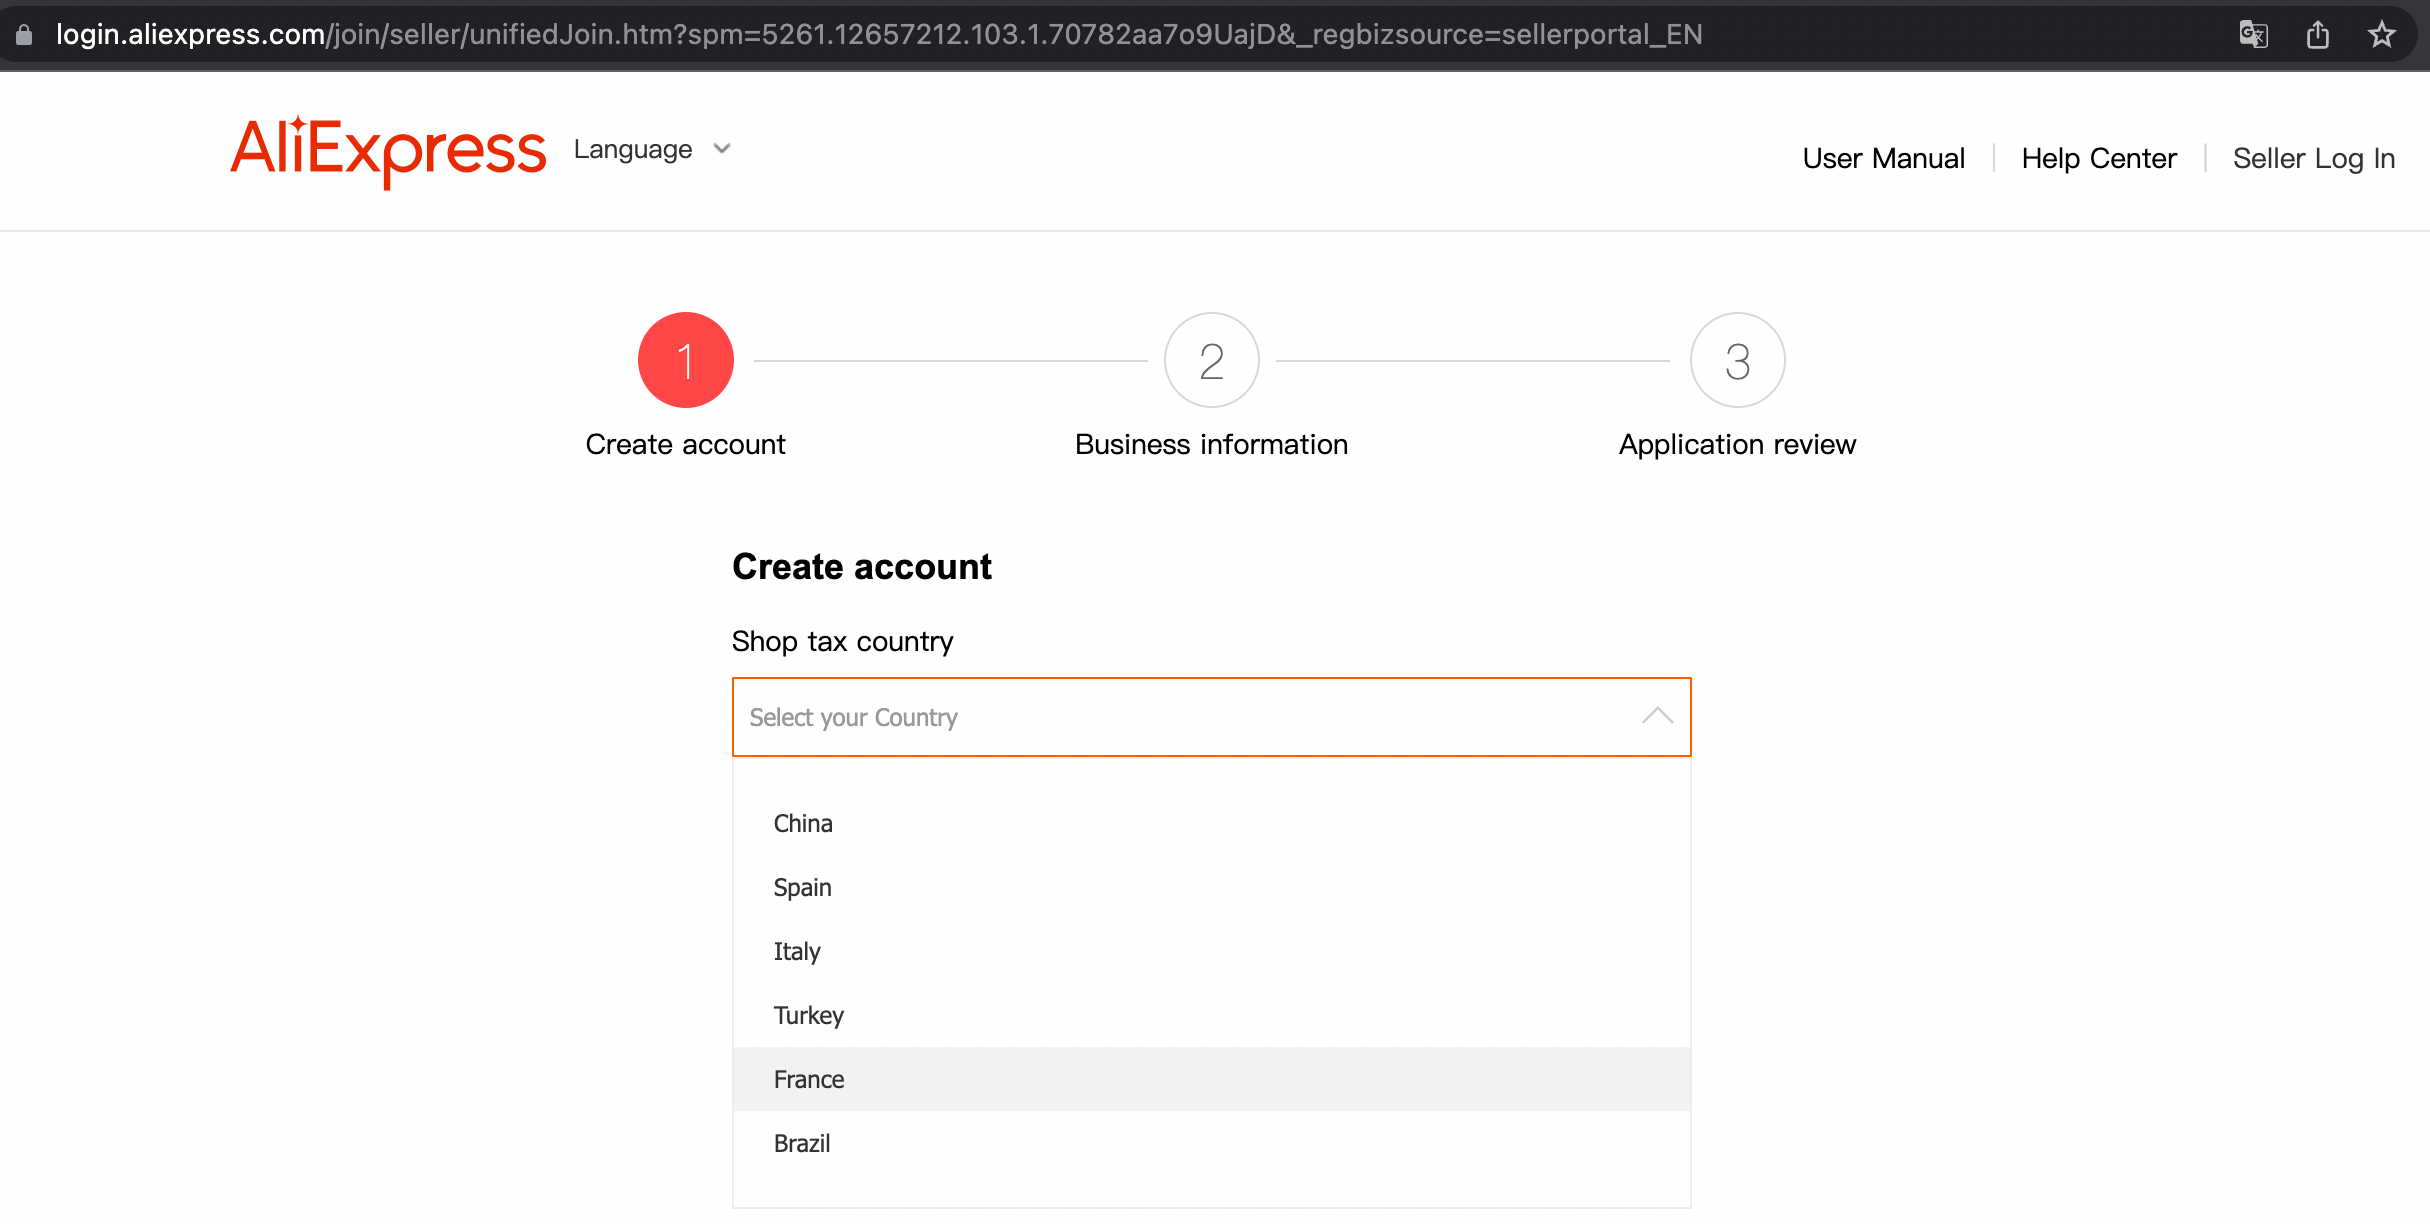
Task: Click the share icon in address bar
Action: click(2318, 35)
